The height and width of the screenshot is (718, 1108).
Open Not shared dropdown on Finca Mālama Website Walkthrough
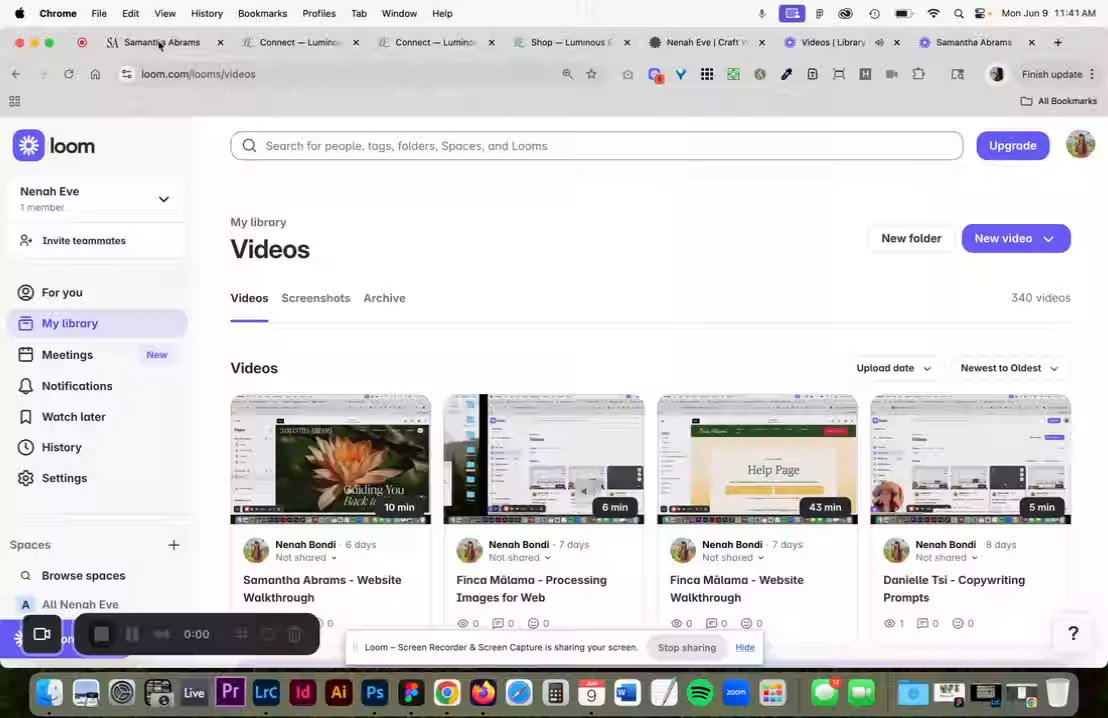click(733, 558)
